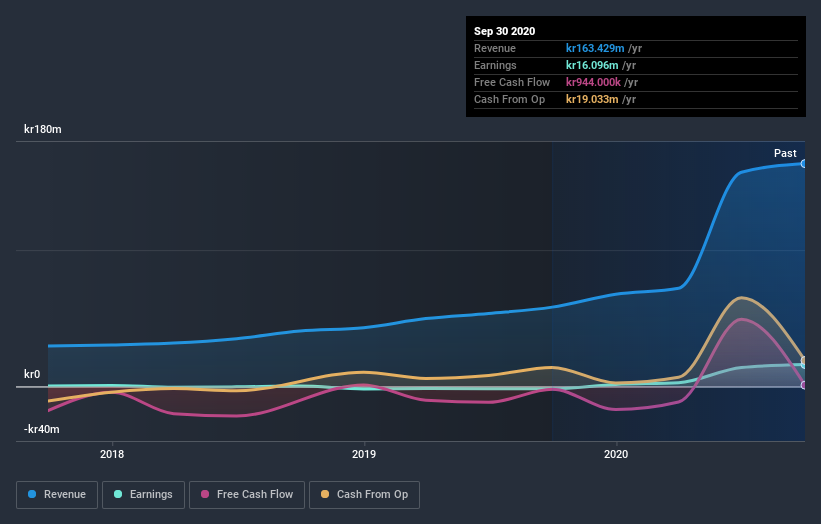Click the 2018 x-axis label
The image size is (821, 524).
point(112,454)
